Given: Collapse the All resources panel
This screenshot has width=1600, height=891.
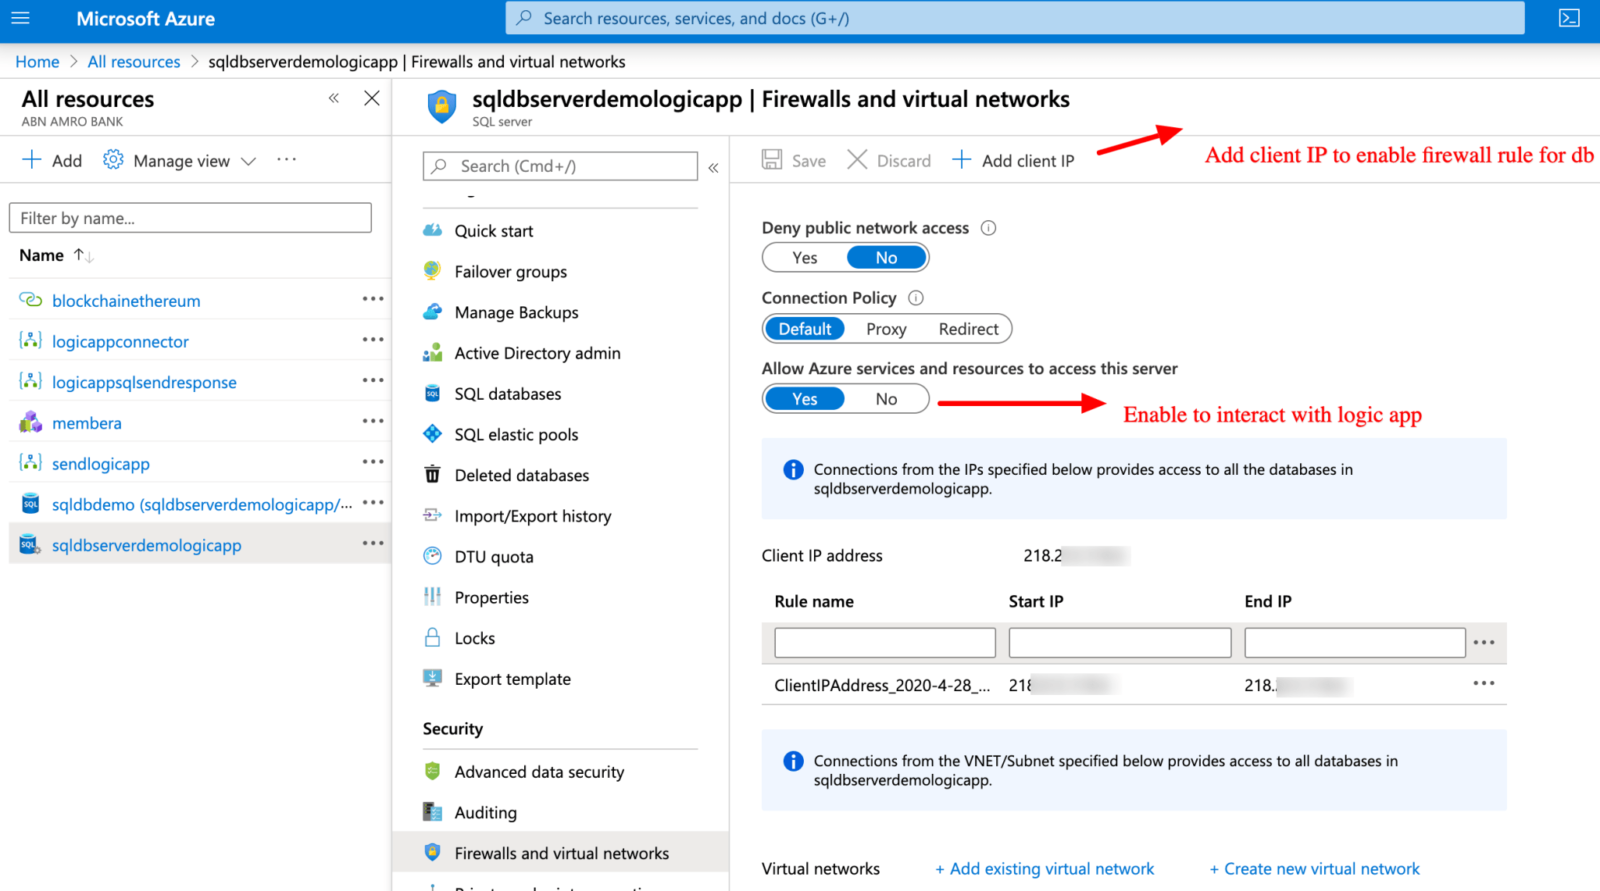Looking at the screenshot, I should (334, 98).
